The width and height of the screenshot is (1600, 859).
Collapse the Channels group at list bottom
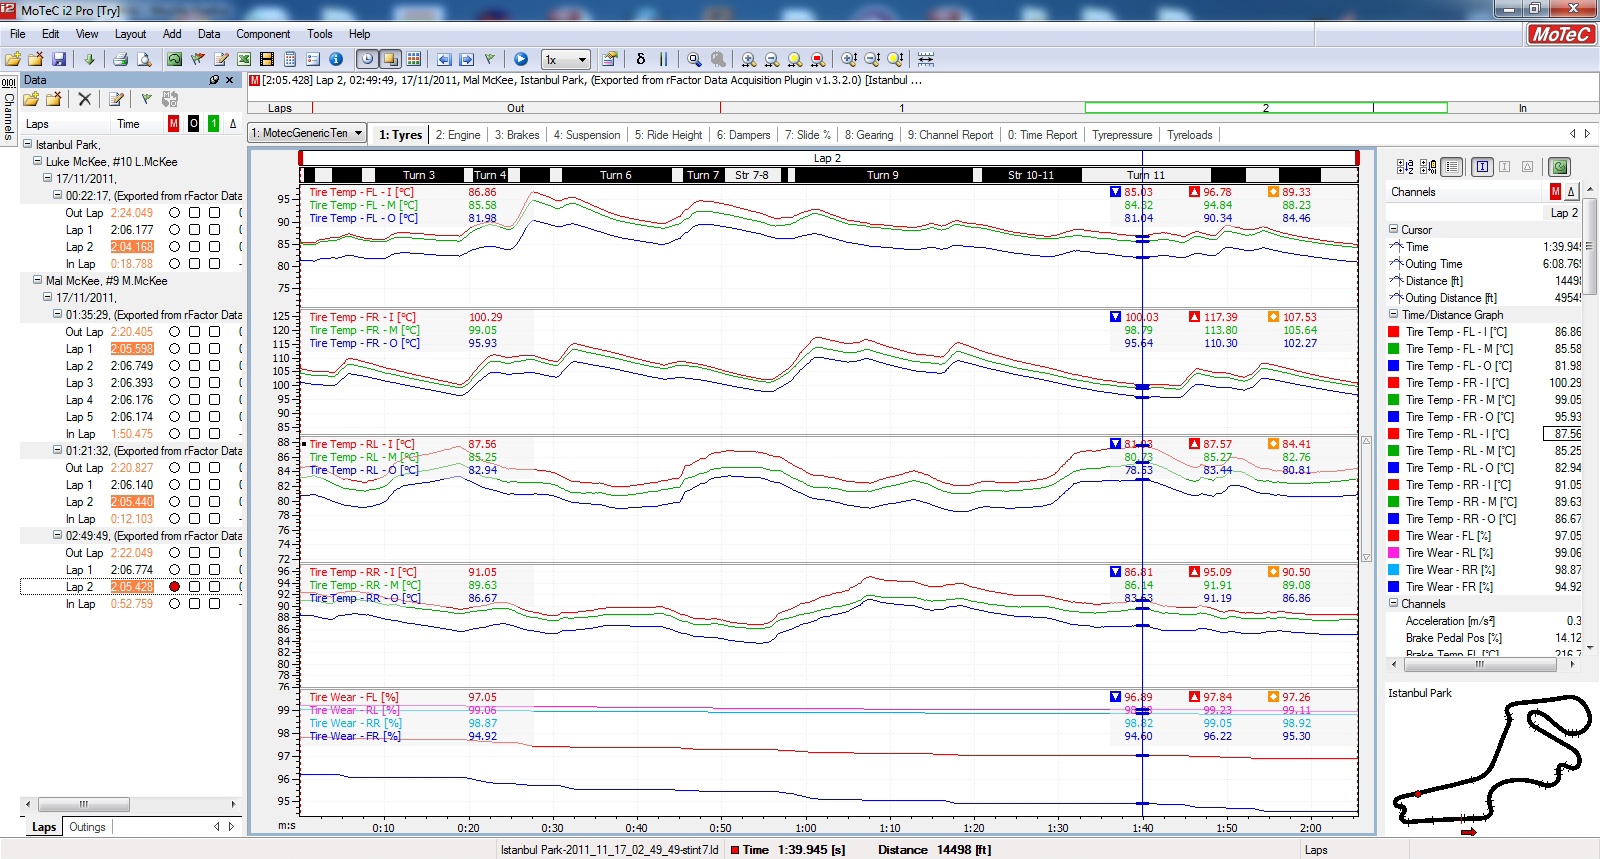pyautogui.click(x=1393, y=603)
